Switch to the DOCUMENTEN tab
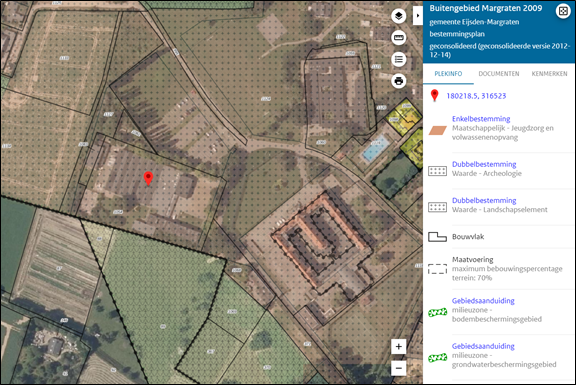This screenshot has height=385, width=576. [498, 74]
